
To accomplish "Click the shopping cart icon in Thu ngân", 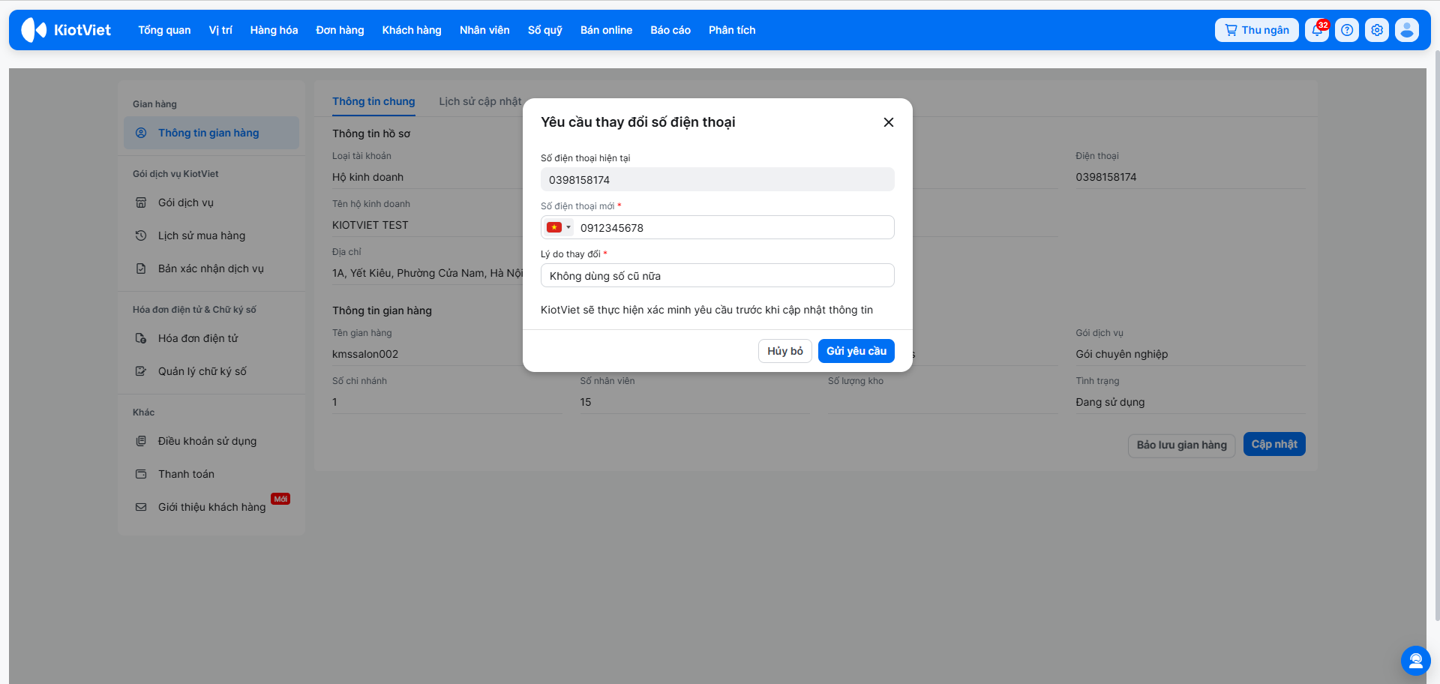I will point(1231,30).
